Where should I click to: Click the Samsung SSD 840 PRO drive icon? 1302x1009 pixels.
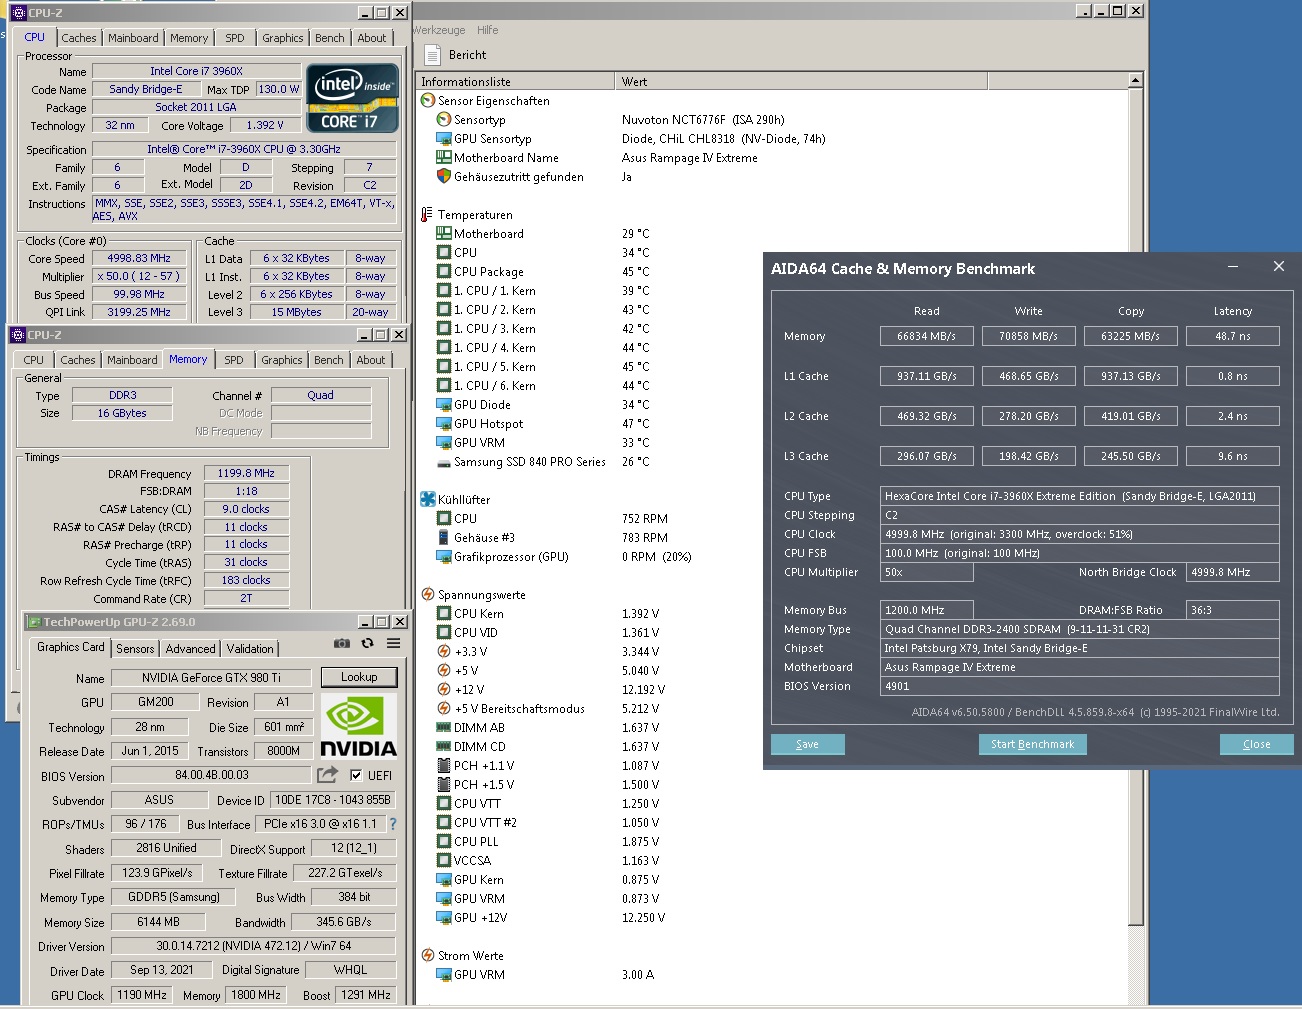(444, 462)
